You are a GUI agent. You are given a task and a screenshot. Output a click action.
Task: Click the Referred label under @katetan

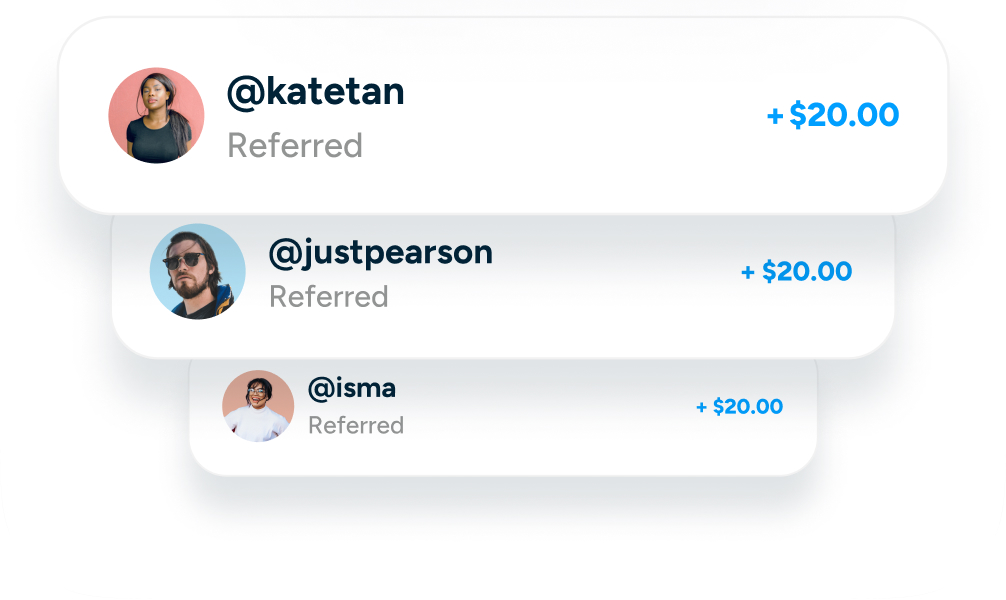(x=296, y=146)
